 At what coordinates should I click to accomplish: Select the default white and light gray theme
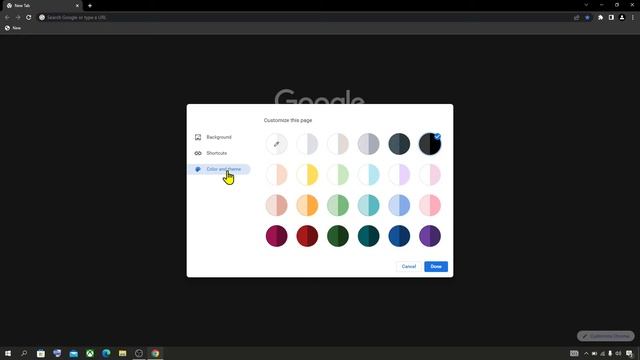click(x=307, y=144)
